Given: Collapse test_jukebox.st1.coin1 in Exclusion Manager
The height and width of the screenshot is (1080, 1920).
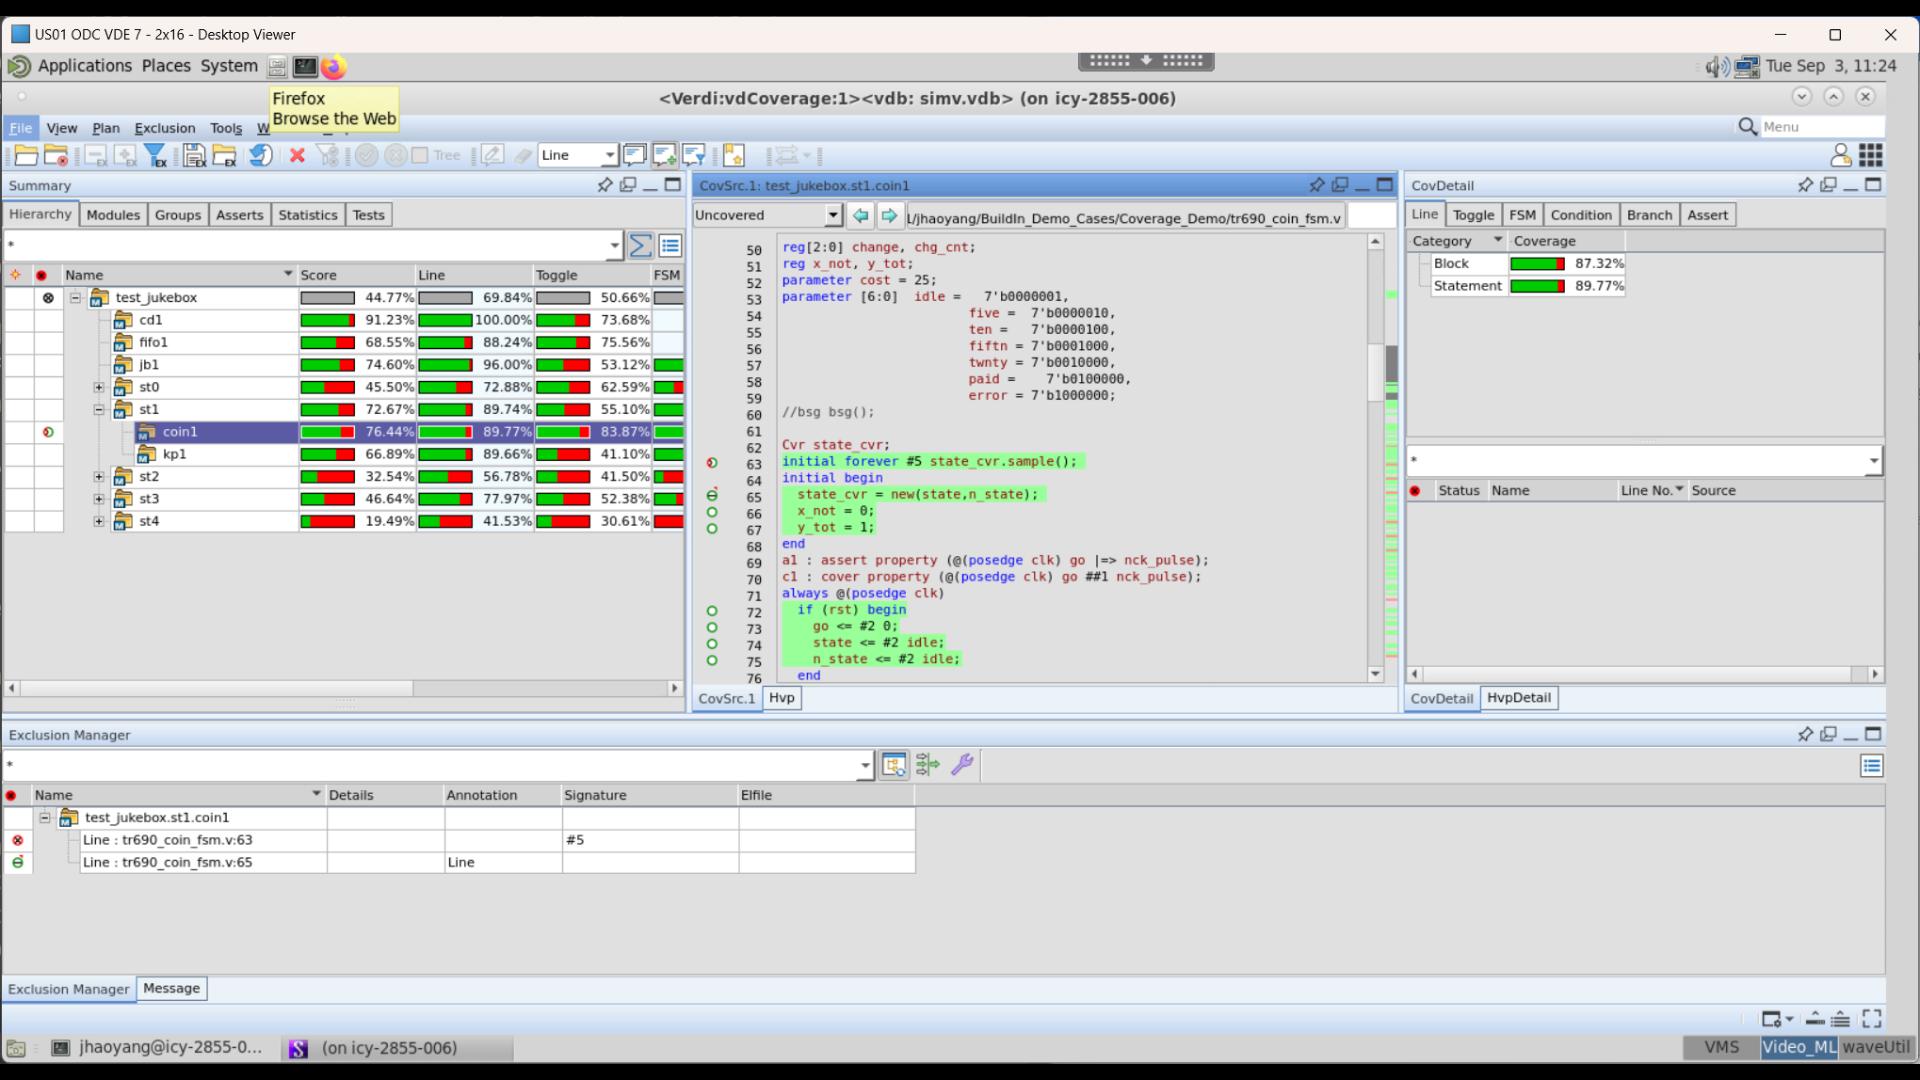Looking at the screenshot, I should point(45,817).
